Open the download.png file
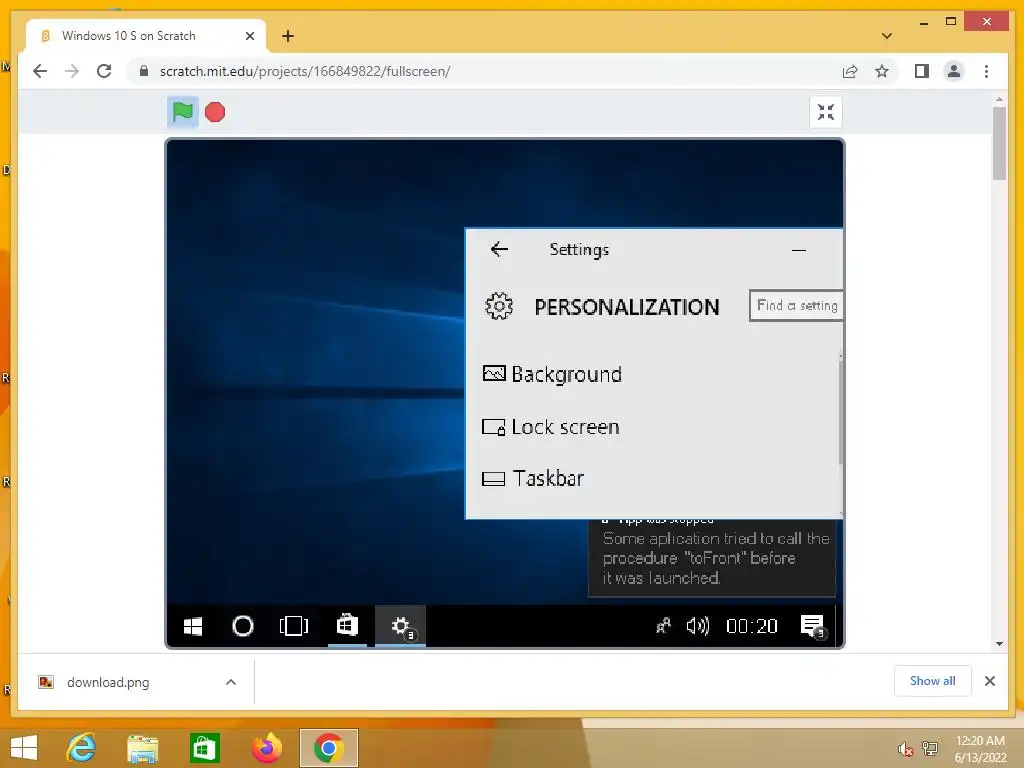This screenshot has height=768, width=1024. tap(108, 682)
